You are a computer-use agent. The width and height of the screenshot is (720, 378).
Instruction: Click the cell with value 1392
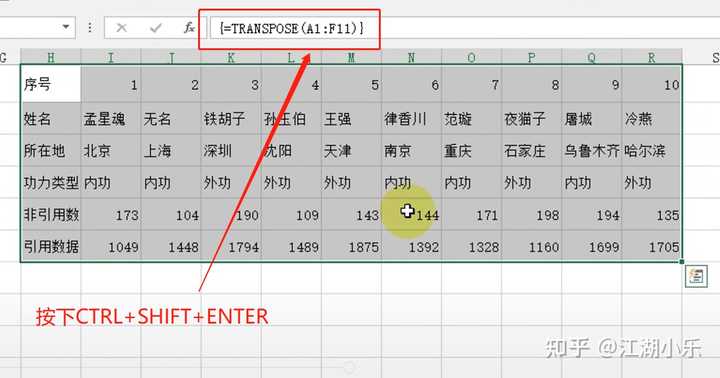pyautogui.click(x=411, y=246)
